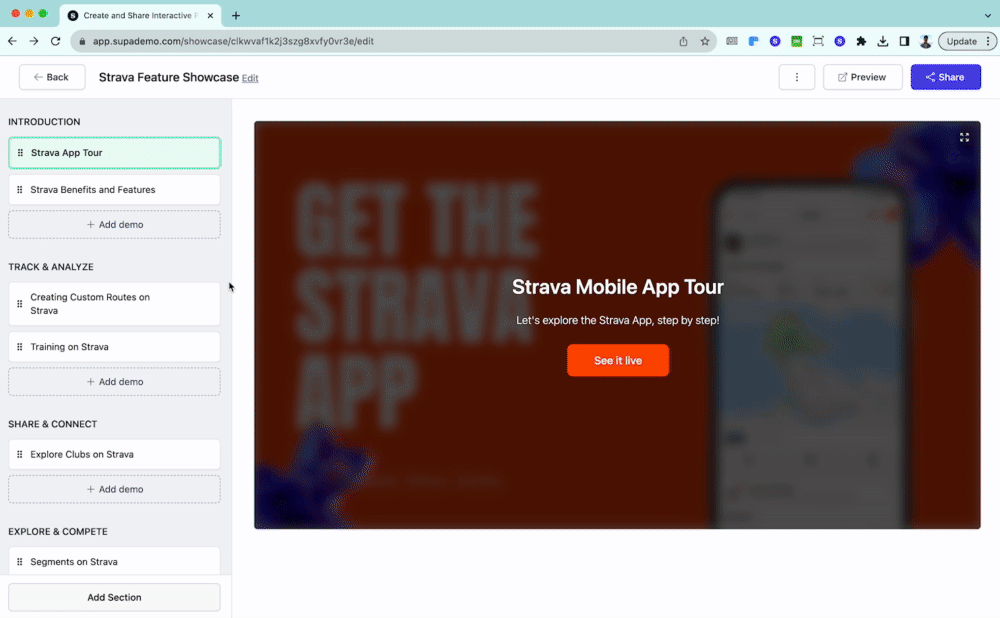Close the Create and Share Interactive tab
The height and width of the screenshot is (618, 1000).
[x=210, y=15]
